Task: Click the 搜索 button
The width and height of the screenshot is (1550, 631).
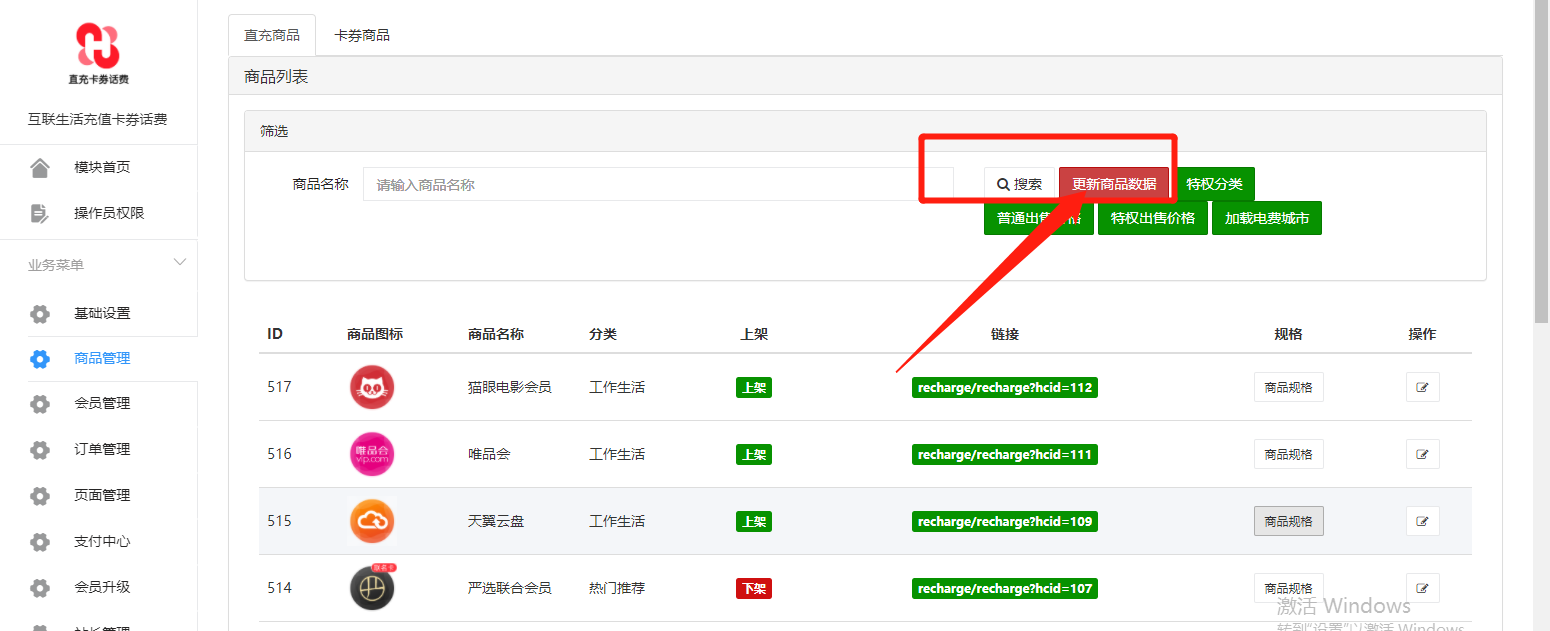Action: point(1019,184)
